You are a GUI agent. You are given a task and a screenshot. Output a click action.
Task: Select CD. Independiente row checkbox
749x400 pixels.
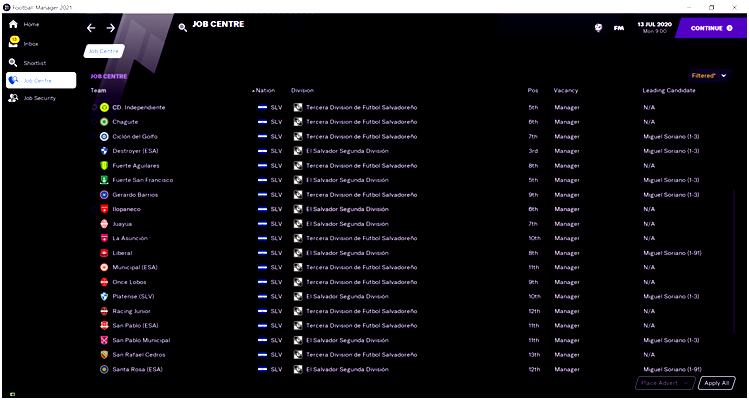94,108
